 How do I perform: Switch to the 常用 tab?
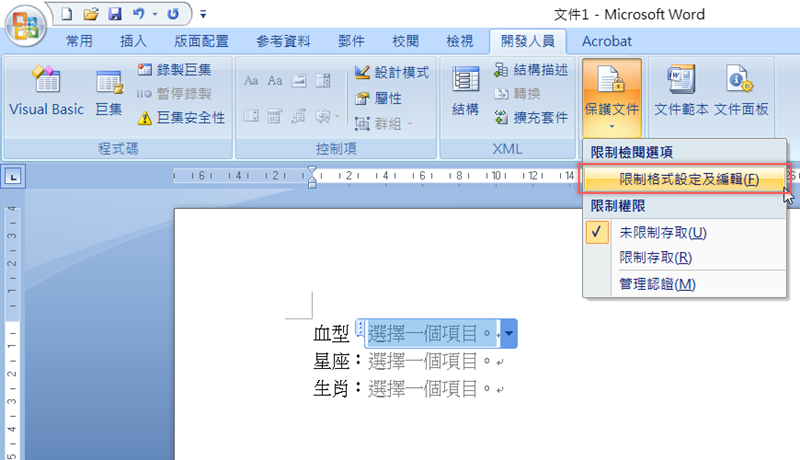coord(79,41)
